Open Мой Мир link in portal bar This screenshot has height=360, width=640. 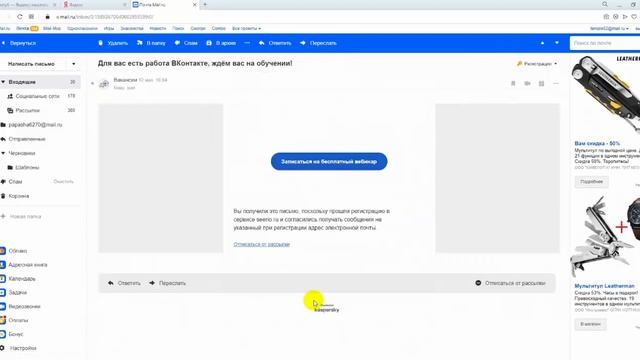[x=52, y=29]
